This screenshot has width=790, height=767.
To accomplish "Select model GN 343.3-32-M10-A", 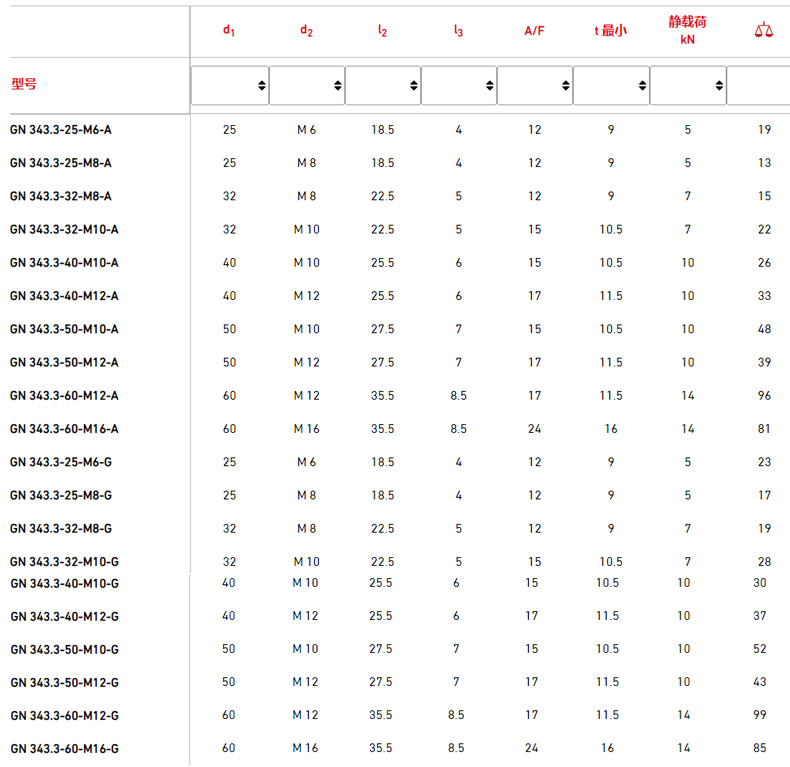I will point(64,229).
